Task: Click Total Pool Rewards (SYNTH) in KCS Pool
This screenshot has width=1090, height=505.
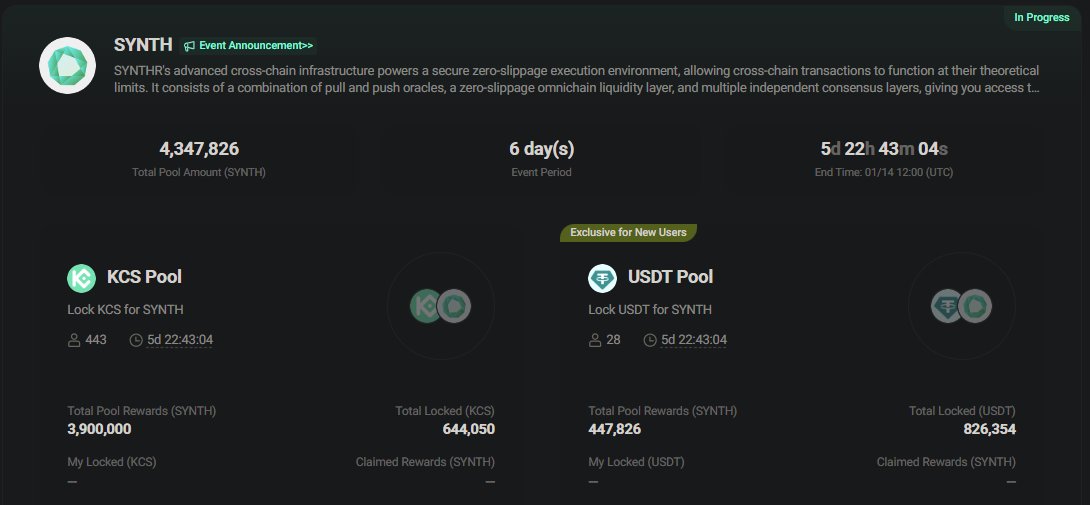Action: pos(142,411)
